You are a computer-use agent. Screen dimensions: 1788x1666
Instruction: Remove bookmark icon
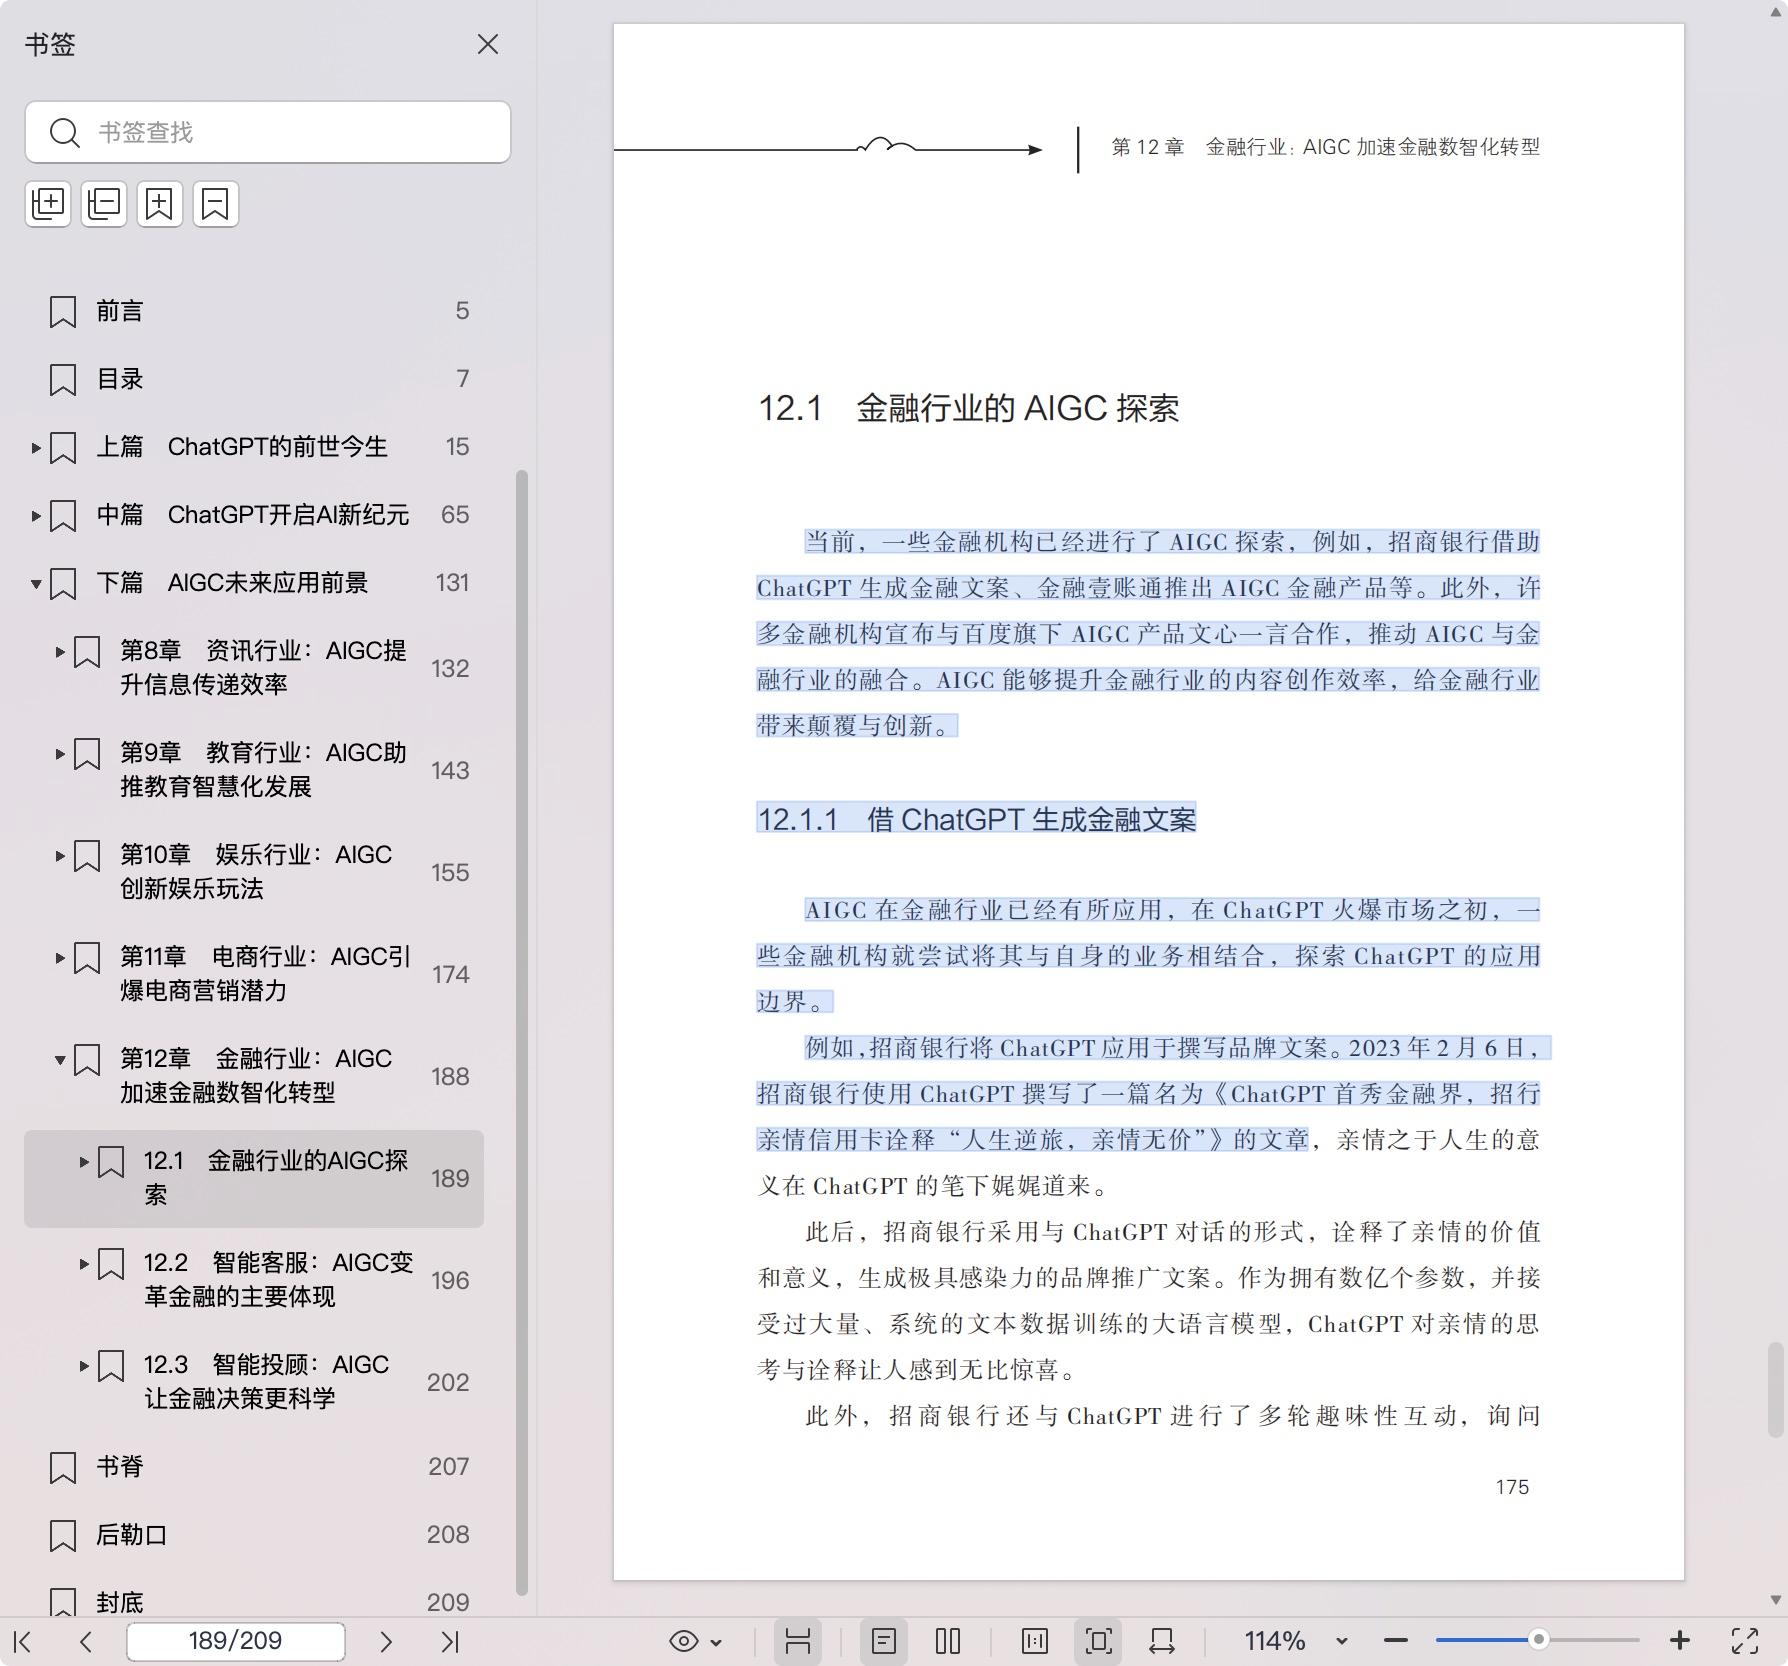pyautogui.click(x=216, y=204)
